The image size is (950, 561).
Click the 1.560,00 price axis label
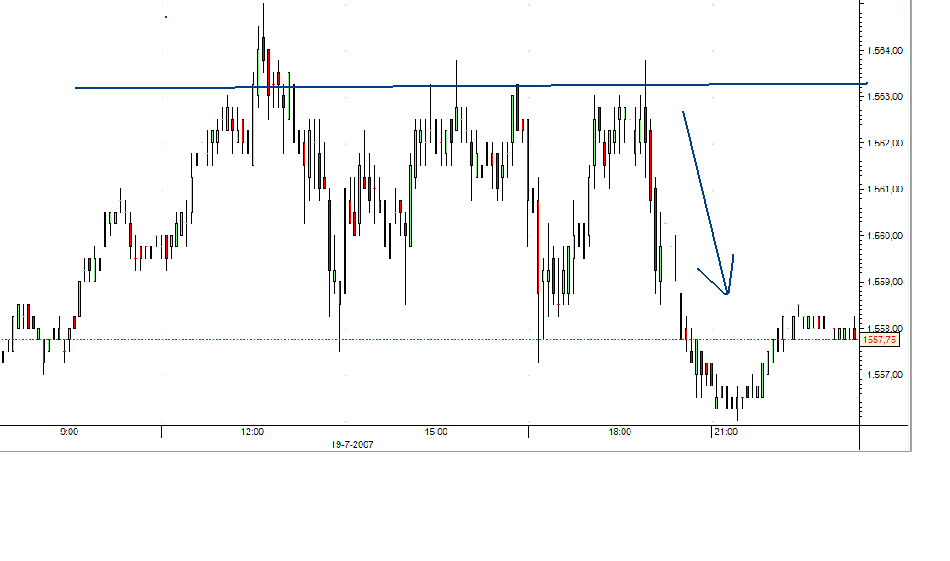coord(885,236)
